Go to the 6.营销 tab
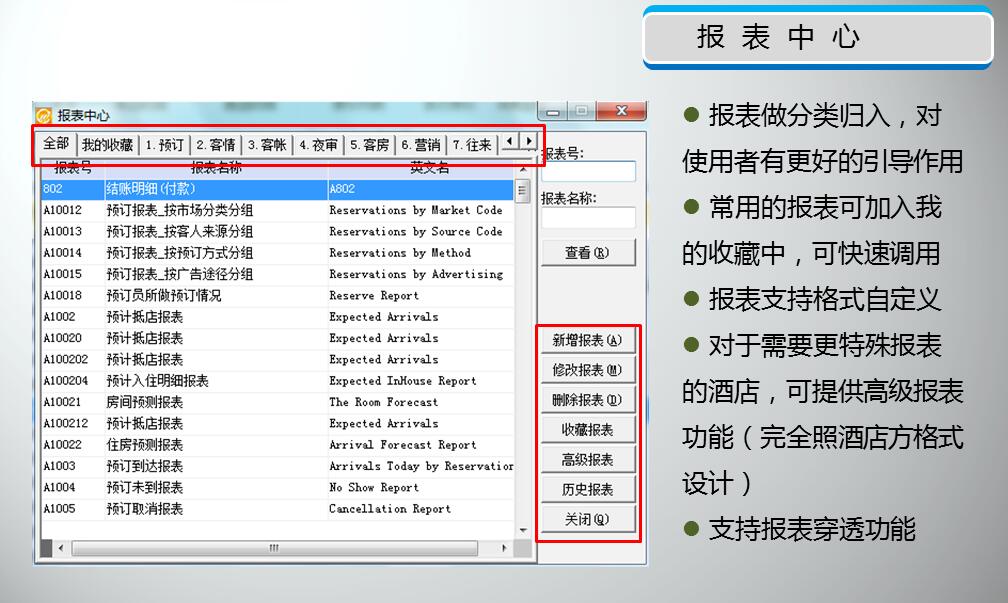 (420, 145)
